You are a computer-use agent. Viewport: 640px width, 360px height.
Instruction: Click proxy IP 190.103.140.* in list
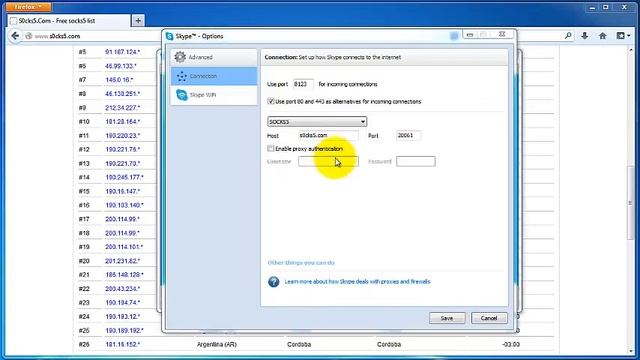[124, 205]
